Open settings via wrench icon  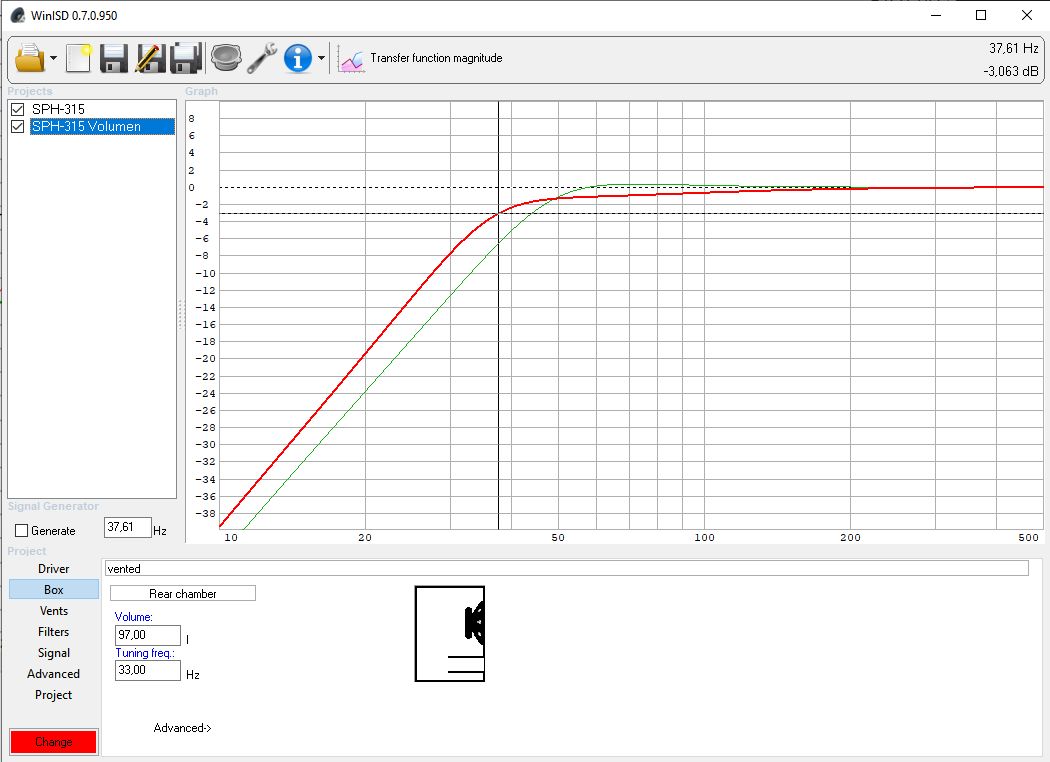tap(262, 58)
